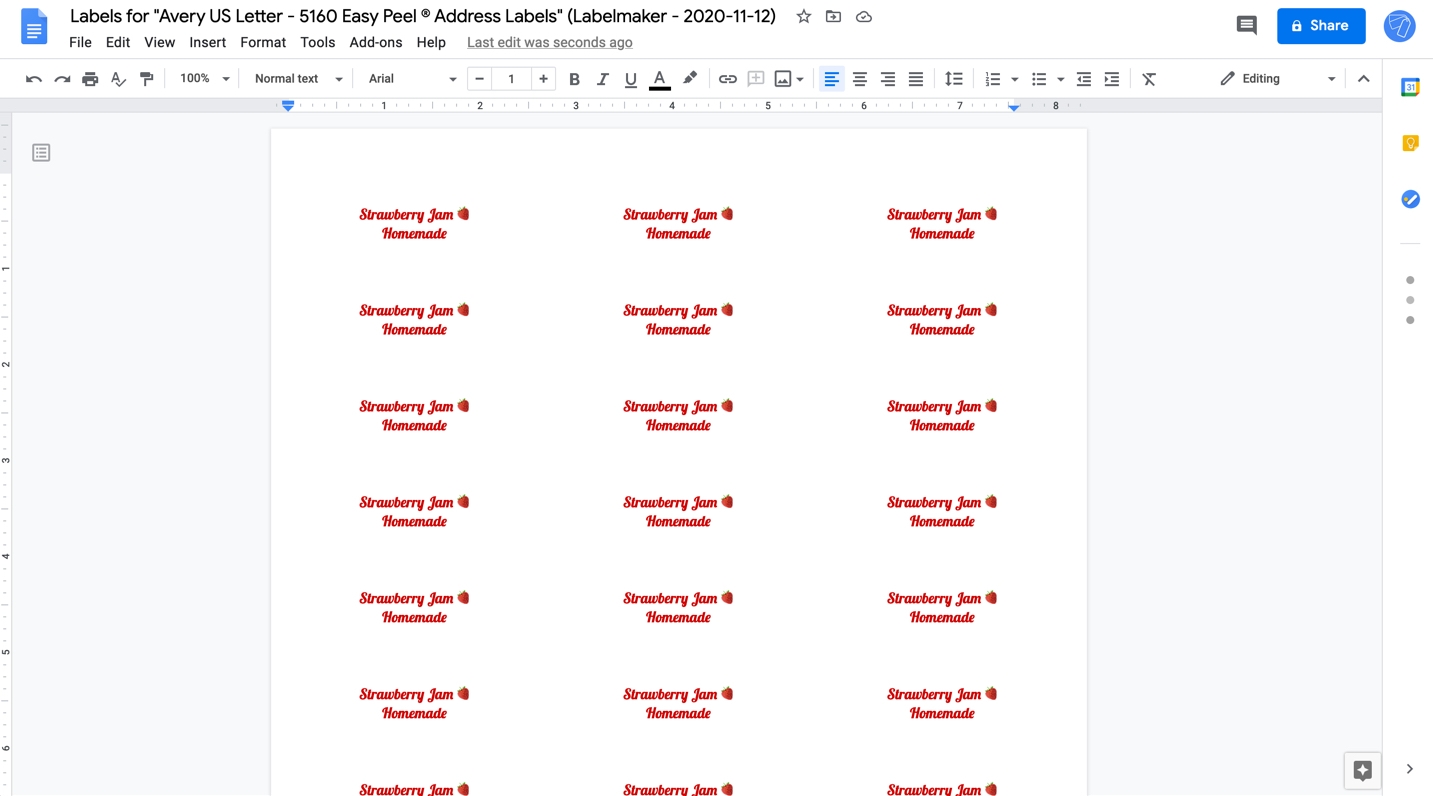1433x796 pixels.
Task: Toggle italic formatting
Action: (602, 79)
